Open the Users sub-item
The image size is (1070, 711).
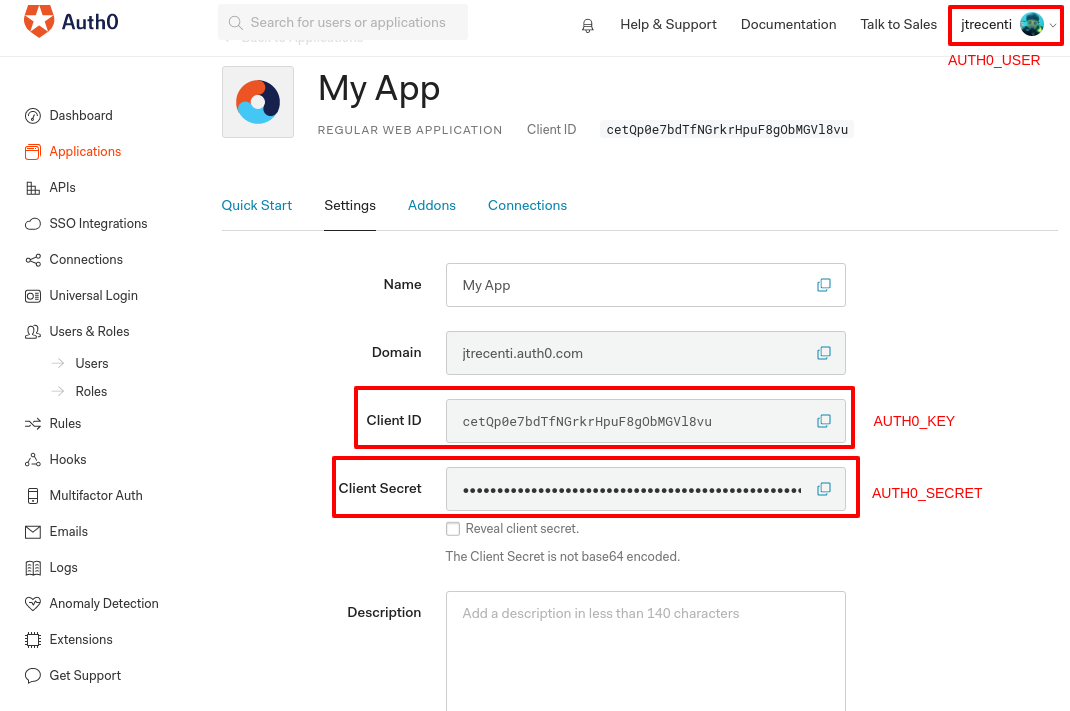click(x=91, y=364)
